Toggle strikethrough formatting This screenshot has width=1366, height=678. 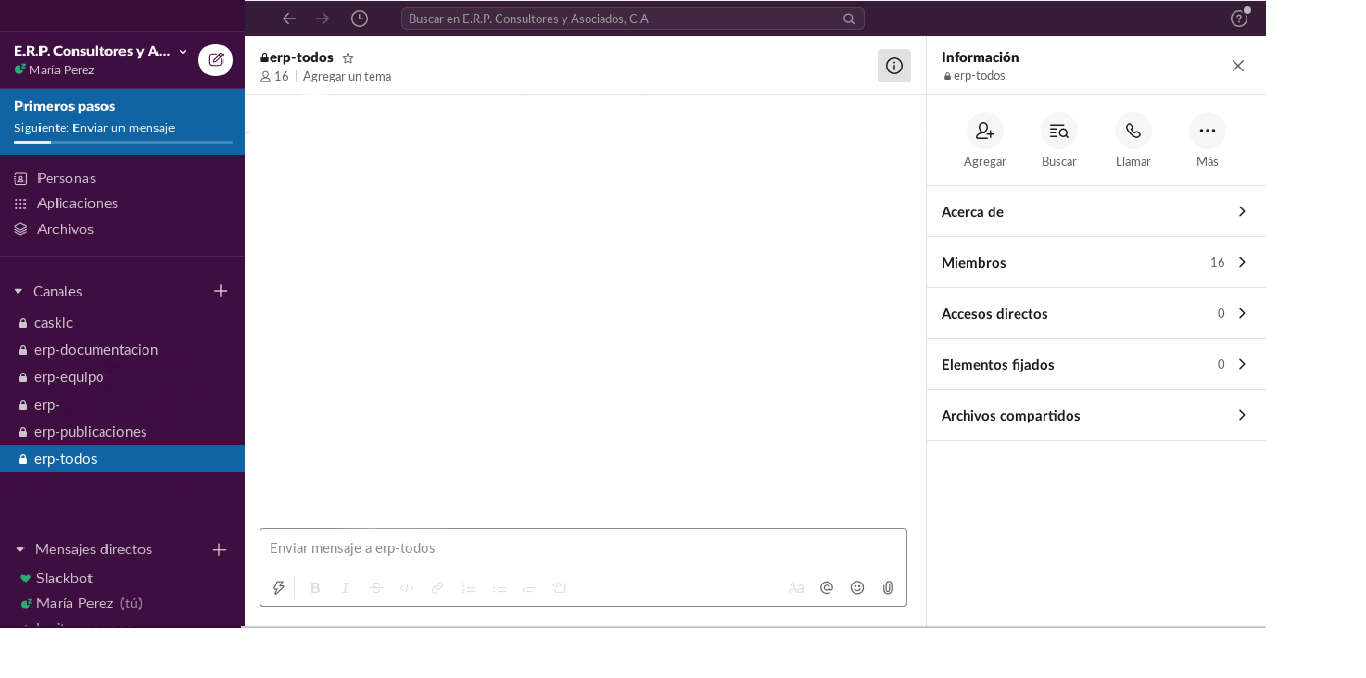376,588
